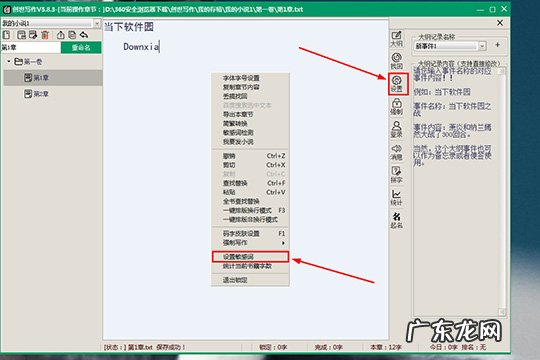
Task: Click the outline content text area
Action: [x=456, y=191]
